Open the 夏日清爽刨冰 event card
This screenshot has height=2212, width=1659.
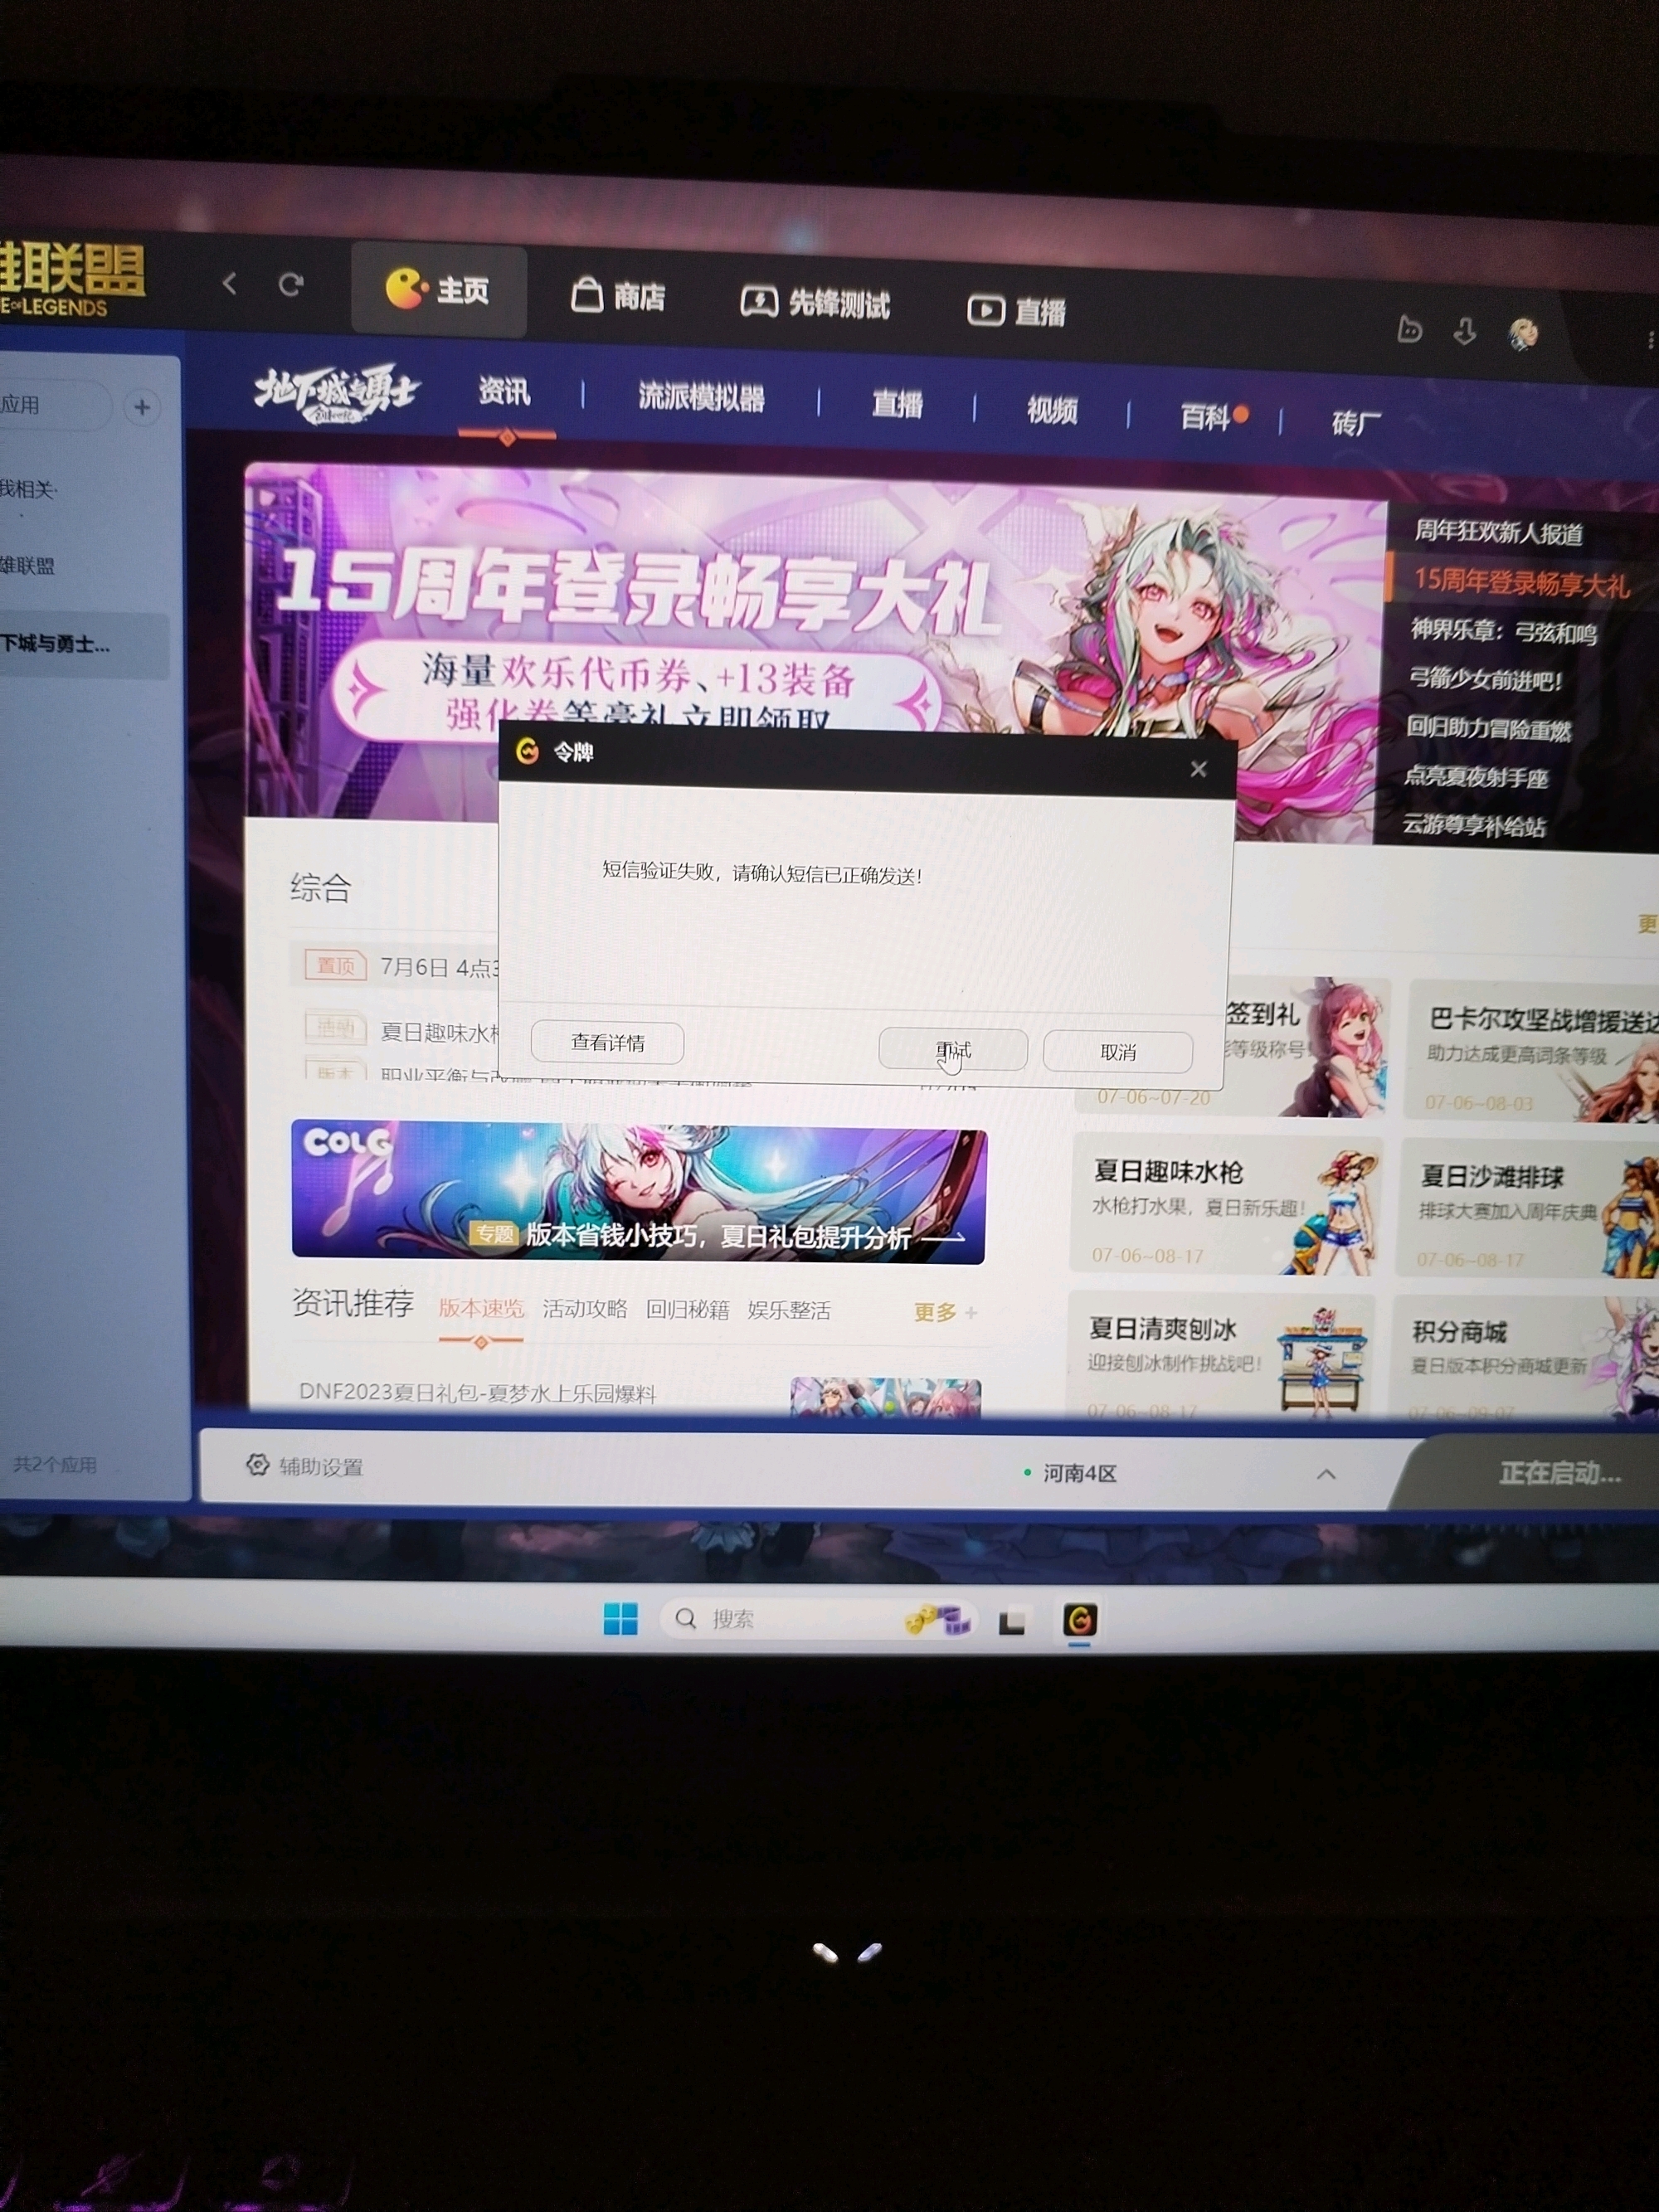pyautogui.click(x=1220, y=1355)
